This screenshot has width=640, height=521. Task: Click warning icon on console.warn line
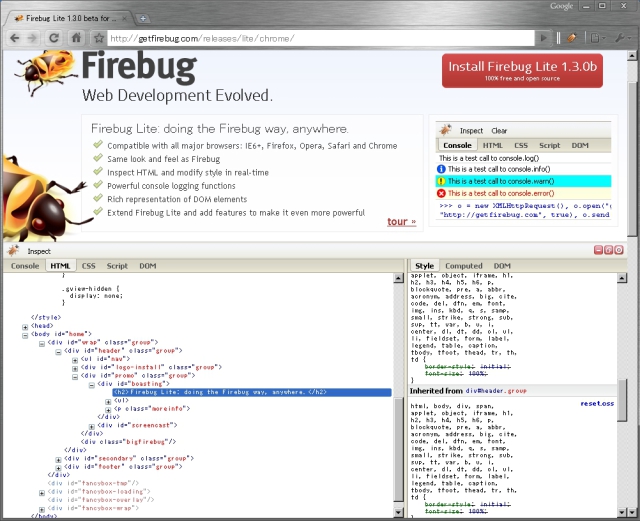click(441, 181)
